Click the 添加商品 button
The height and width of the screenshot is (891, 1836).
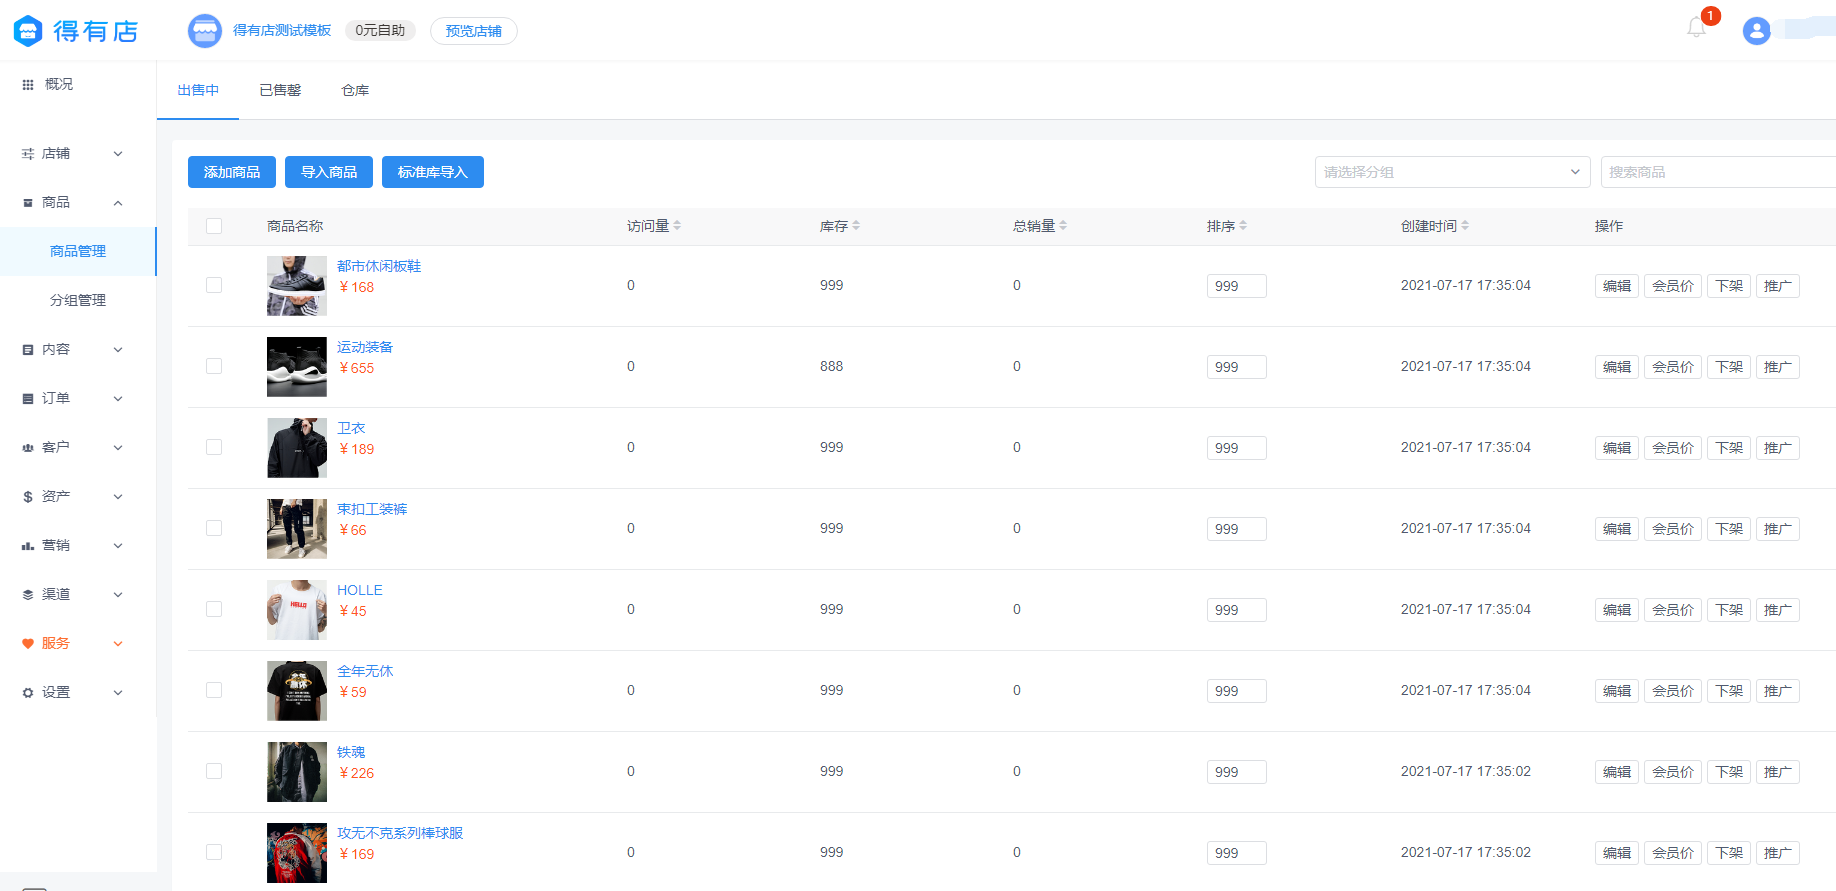(232, 172)
